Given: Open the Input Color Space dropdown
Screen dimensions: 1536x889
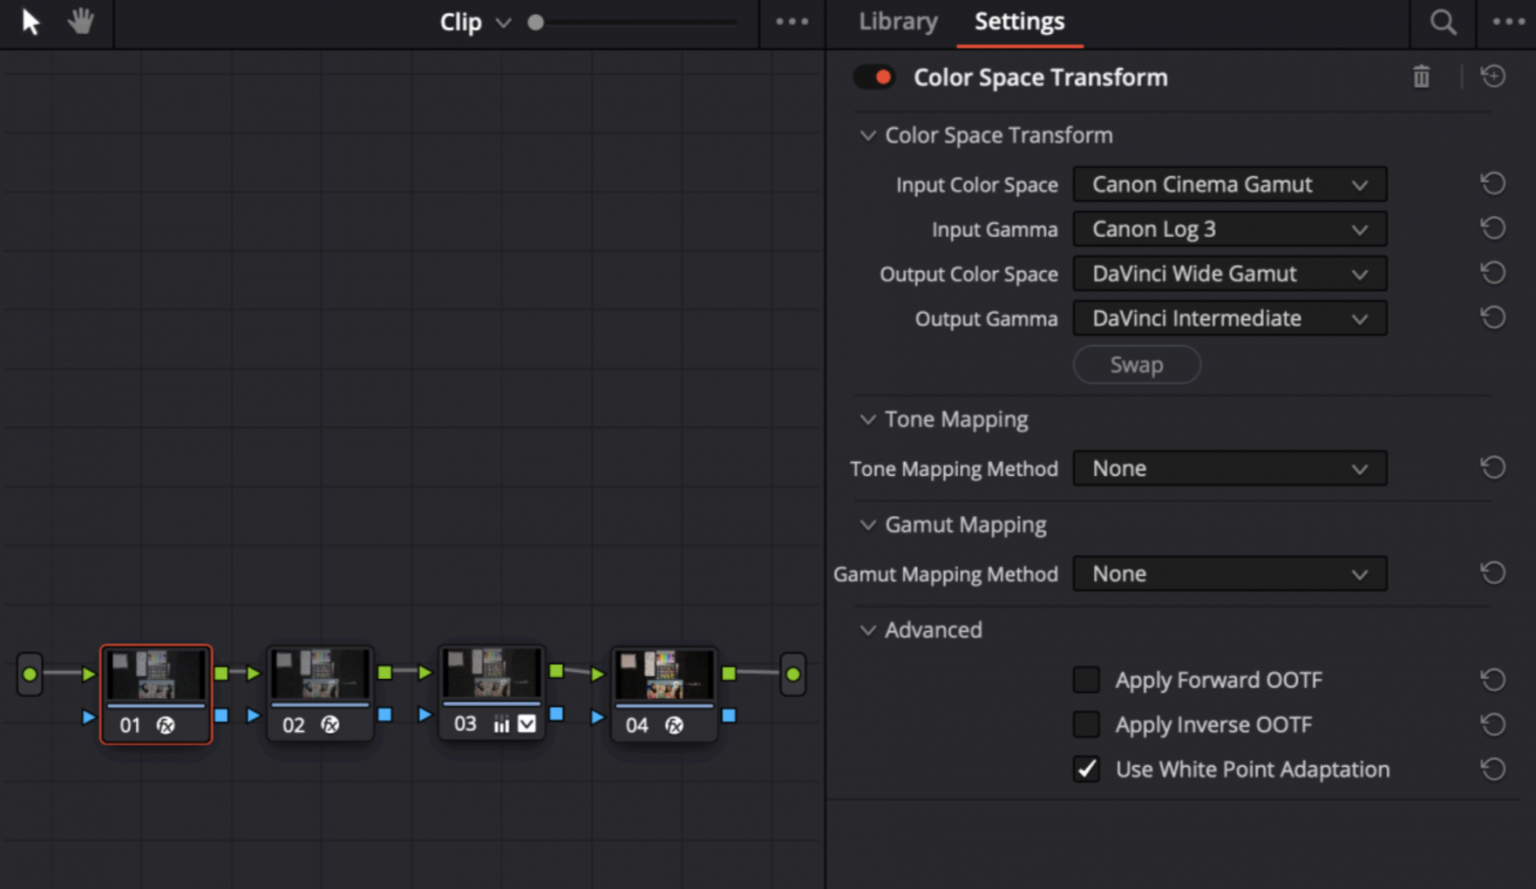Looking at the screenshot, I should point(1229,185).
